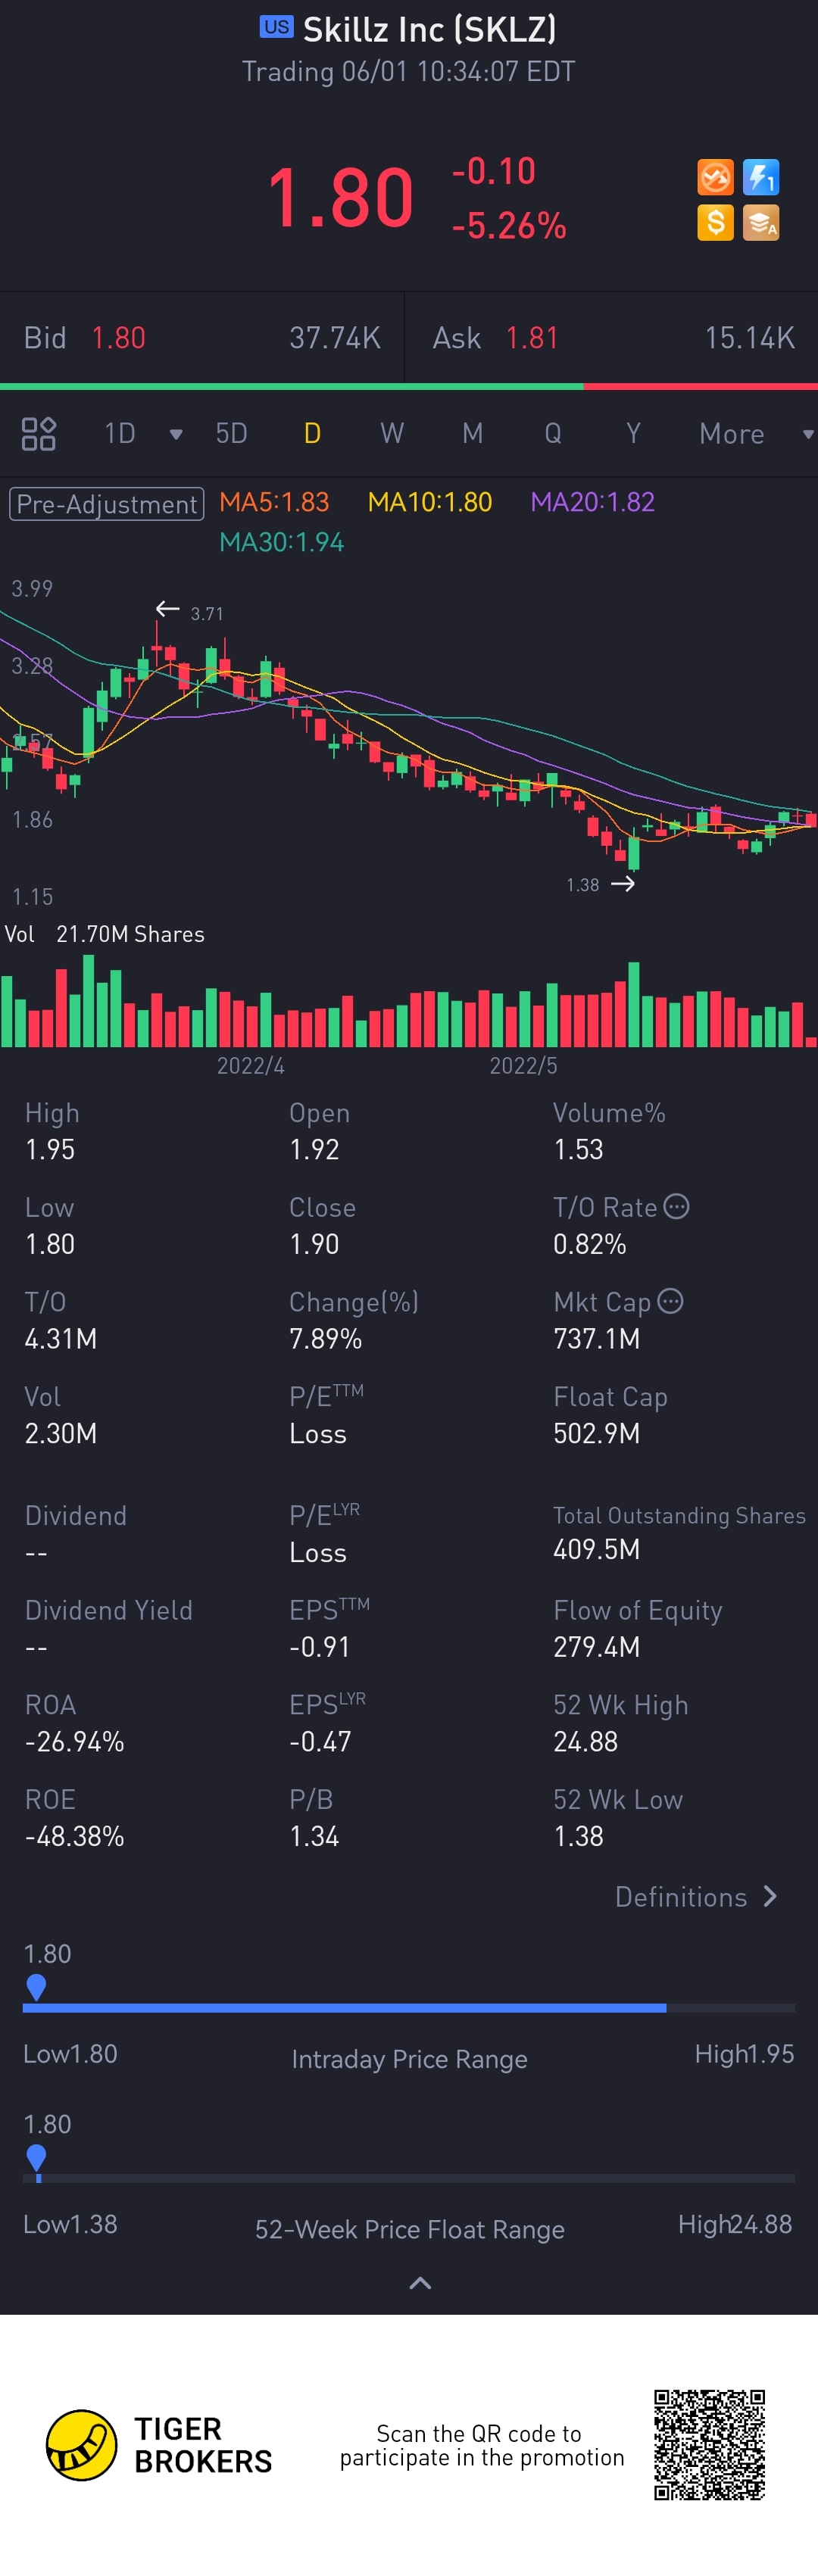Switch to the 5D chart tab
This screenshot has width=818, height=2576.
coord(231,434)
